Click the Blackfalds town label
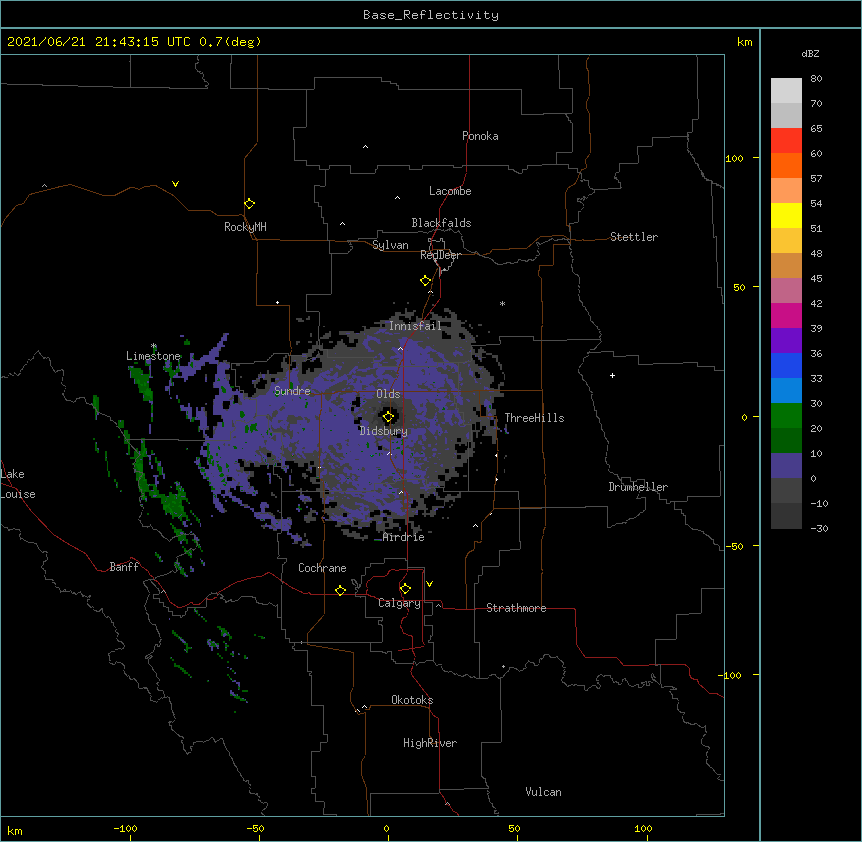 441,223
